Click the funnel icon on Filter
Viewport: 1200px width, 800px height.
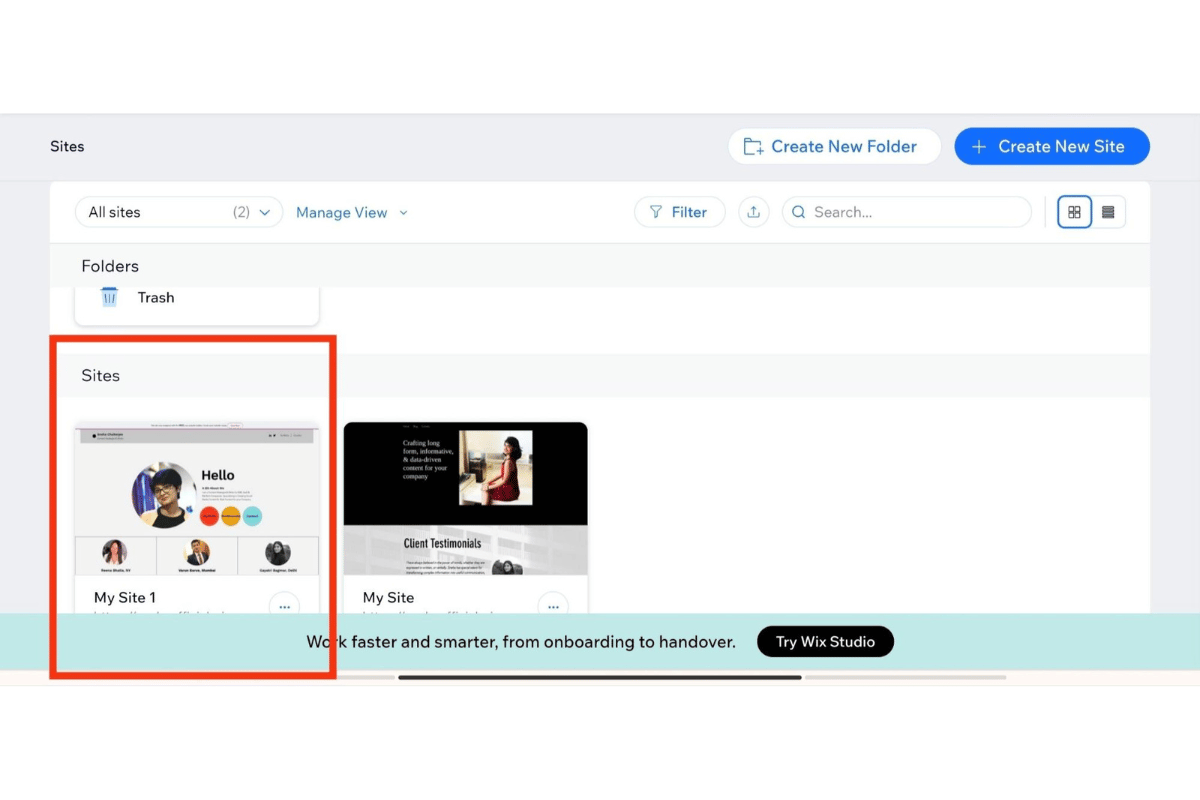pyautogui.click(x=656, y=212)
